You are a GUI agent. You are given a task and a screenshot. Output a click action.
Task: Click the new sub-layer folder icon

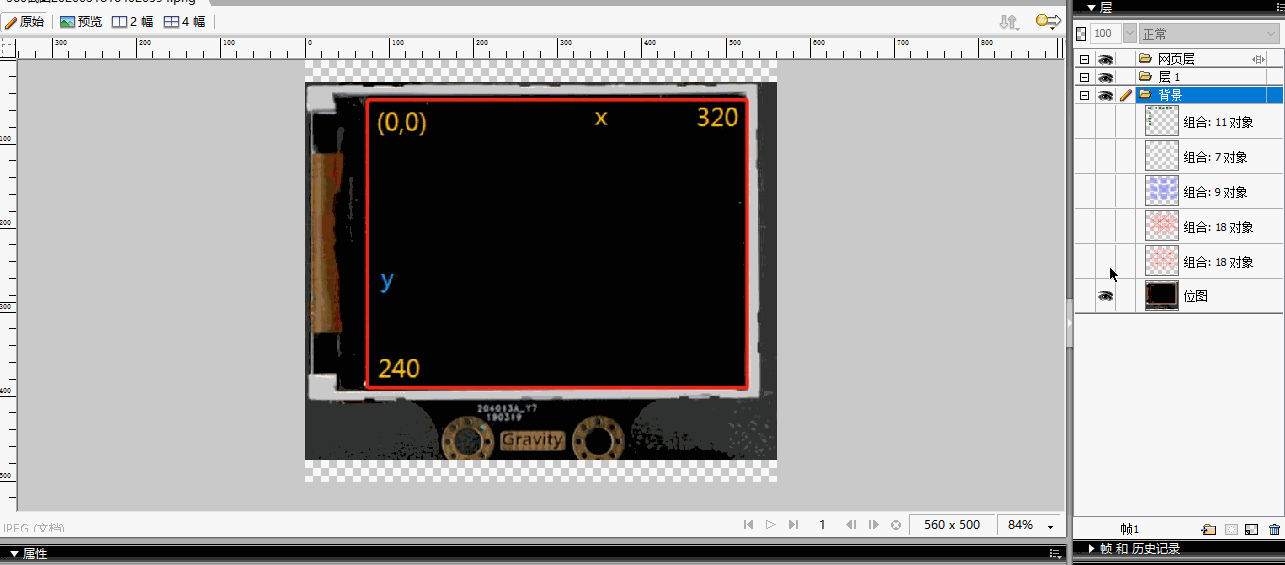pyautogui.click(x=1209, y=529)
